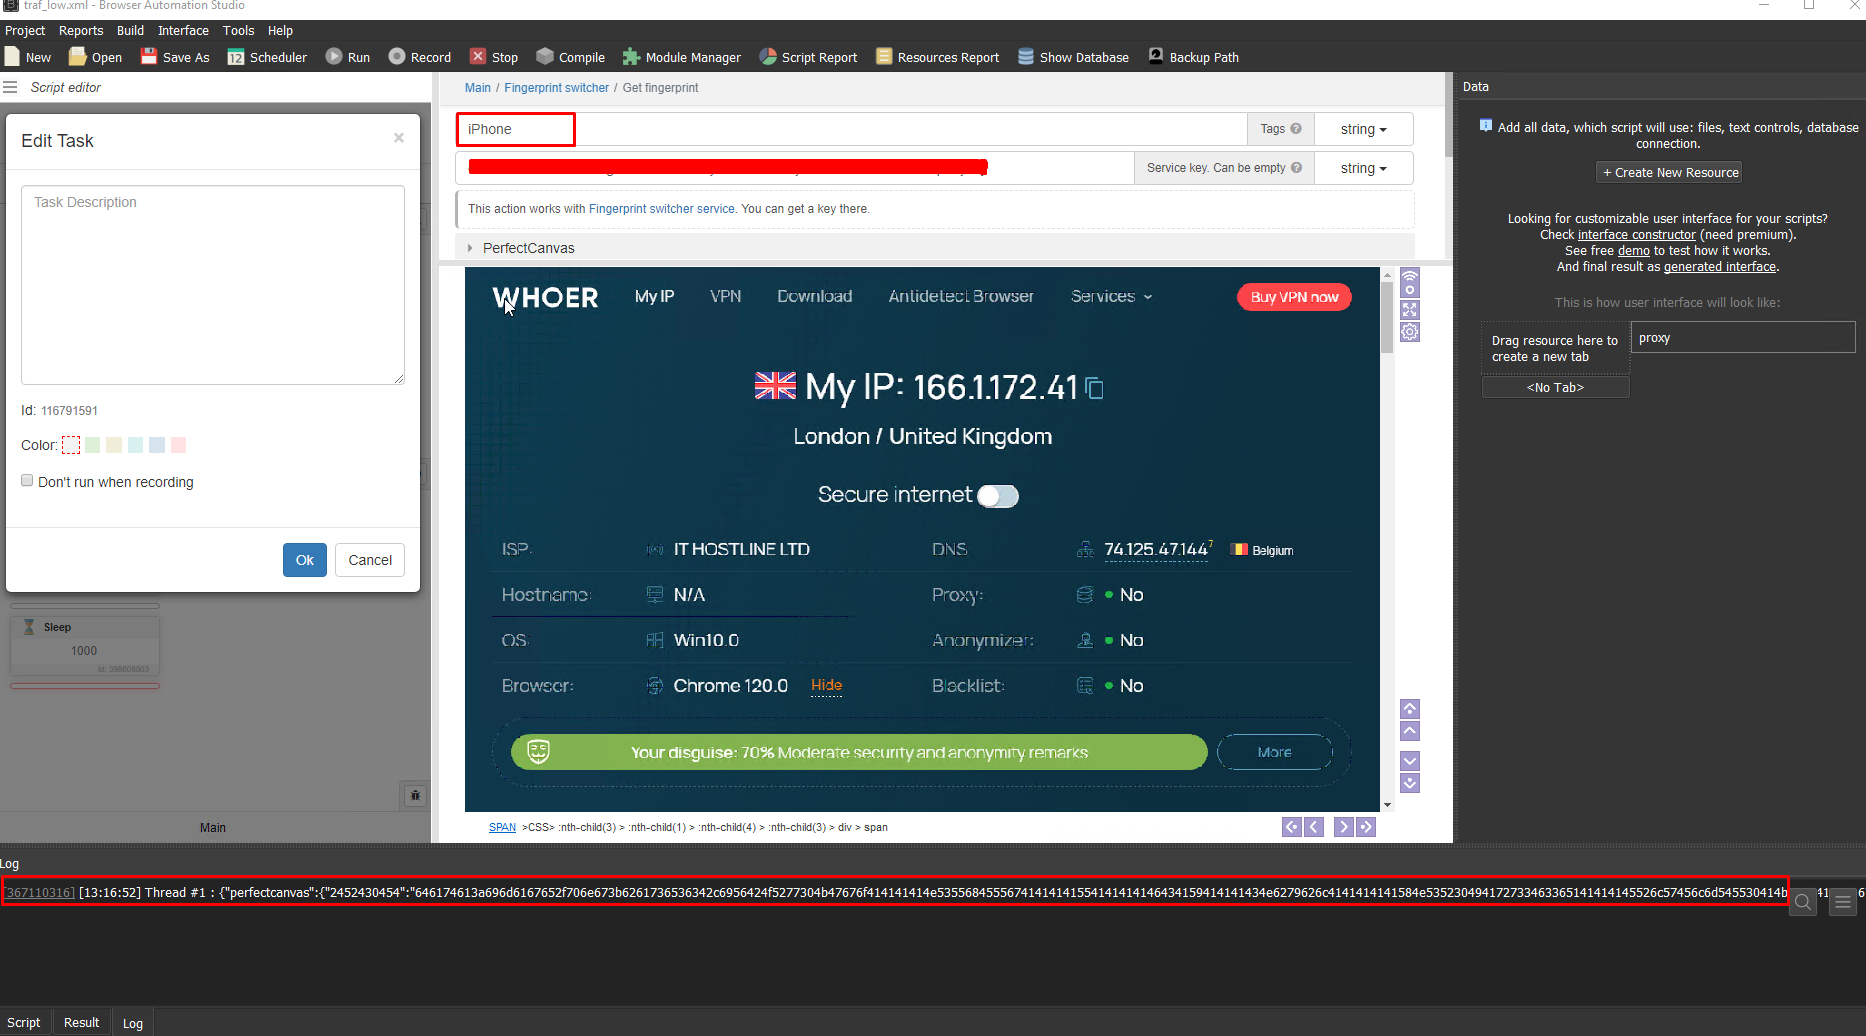Click the Record toolbar icon

pyautogui.click(x=397, y=57)
